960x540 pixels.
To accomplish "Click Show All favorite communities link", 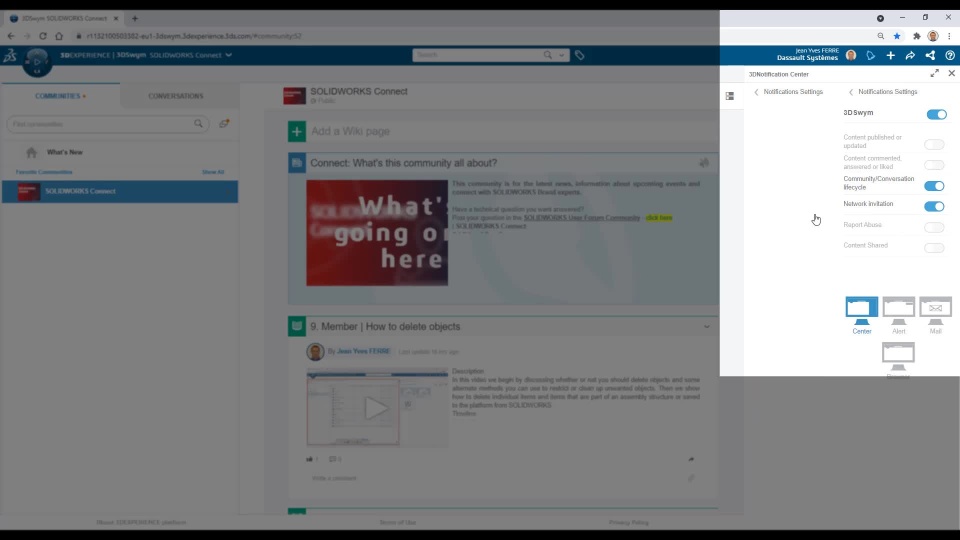I will pyautogui.click(x=213, y=172).
